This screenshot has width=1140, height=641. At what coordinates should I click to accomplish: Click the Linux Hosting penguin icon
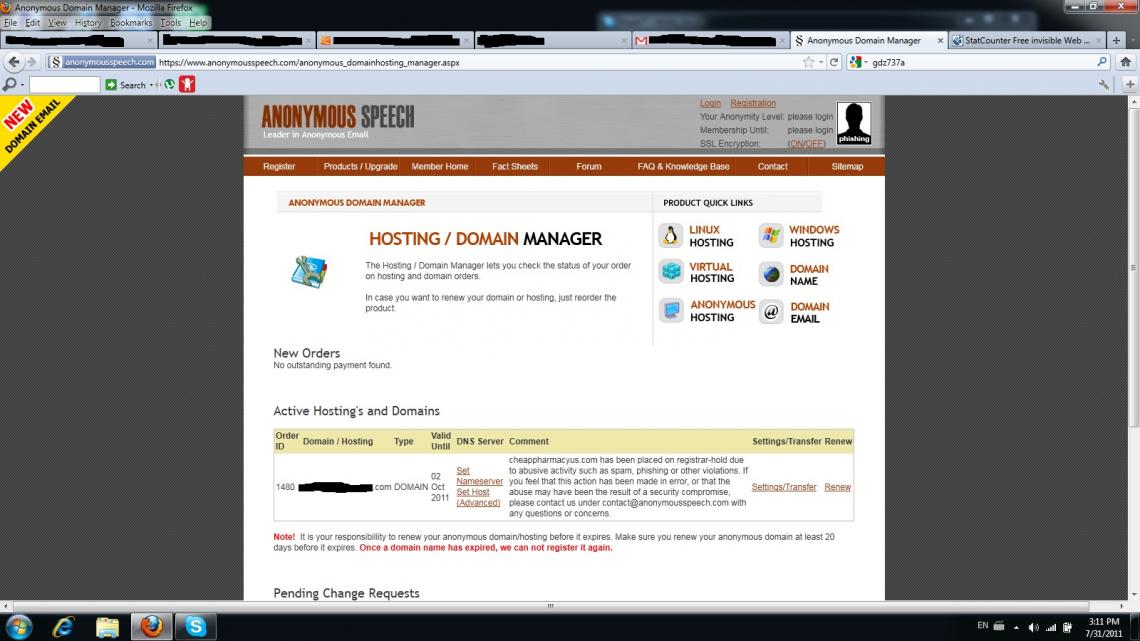coord(670,235)
